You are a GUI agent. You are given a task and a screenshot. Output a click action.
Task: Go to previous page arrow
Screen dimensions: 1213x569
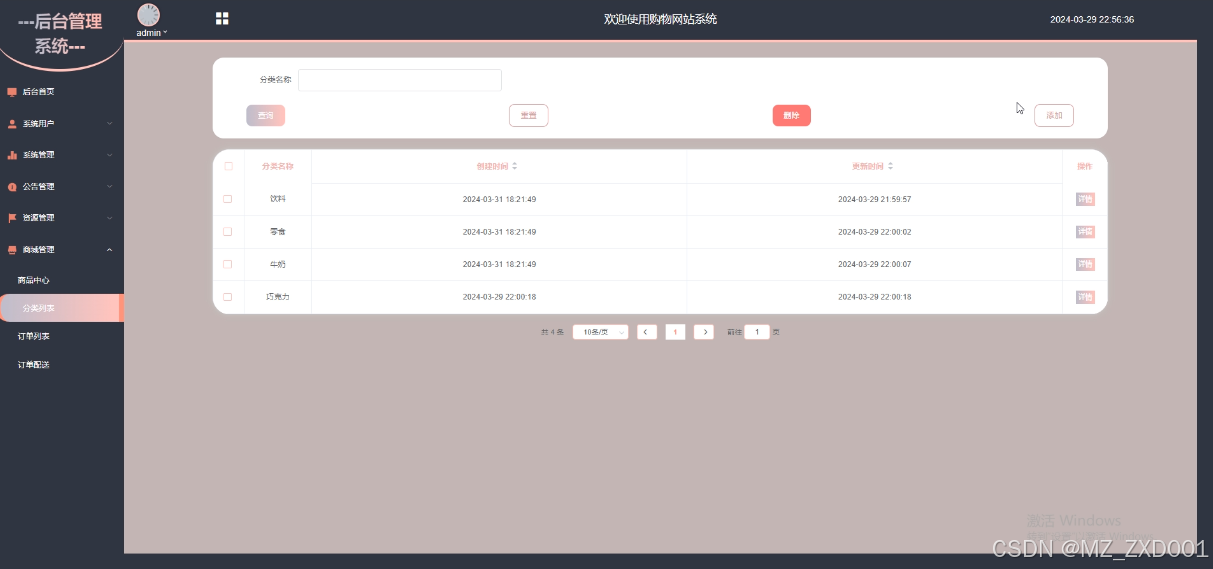647,332
